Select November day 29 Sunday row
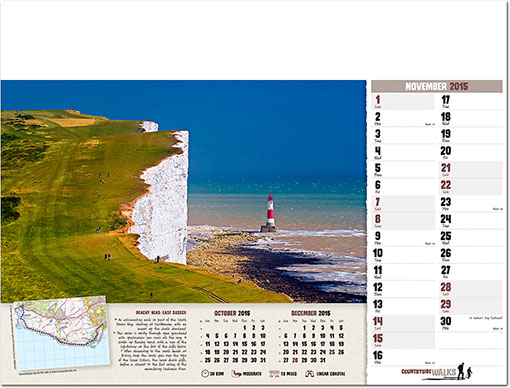Viewport: 510px width, 388px height. click(471, 305)
